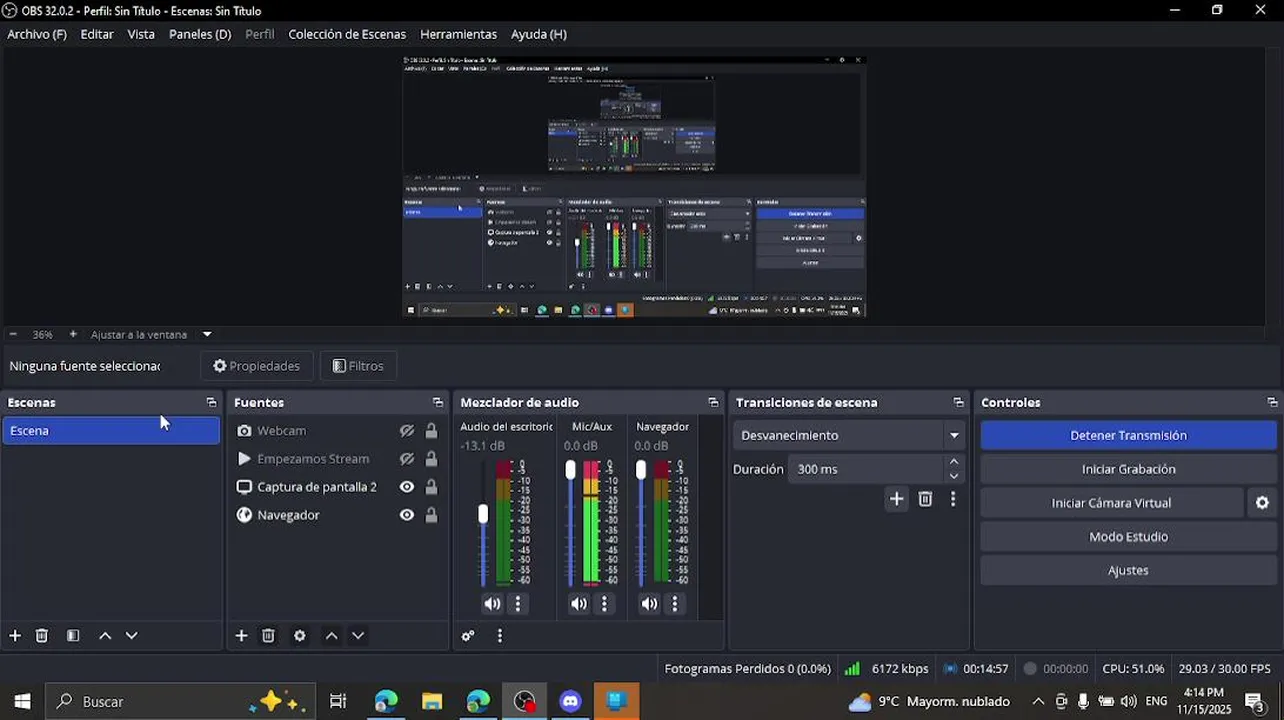Viewport: 1284px width, 720px height.
Task: Hide the Navegador source
Action: tap(407, 515)
